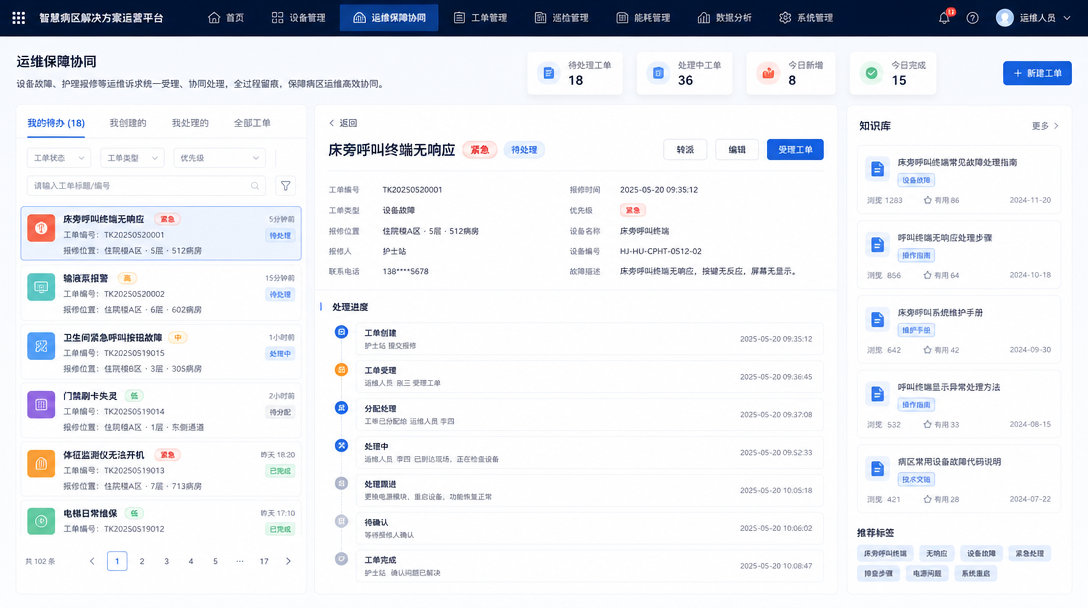
Task: Open 巡检管理 in top navigation
Action: (561, 18)
